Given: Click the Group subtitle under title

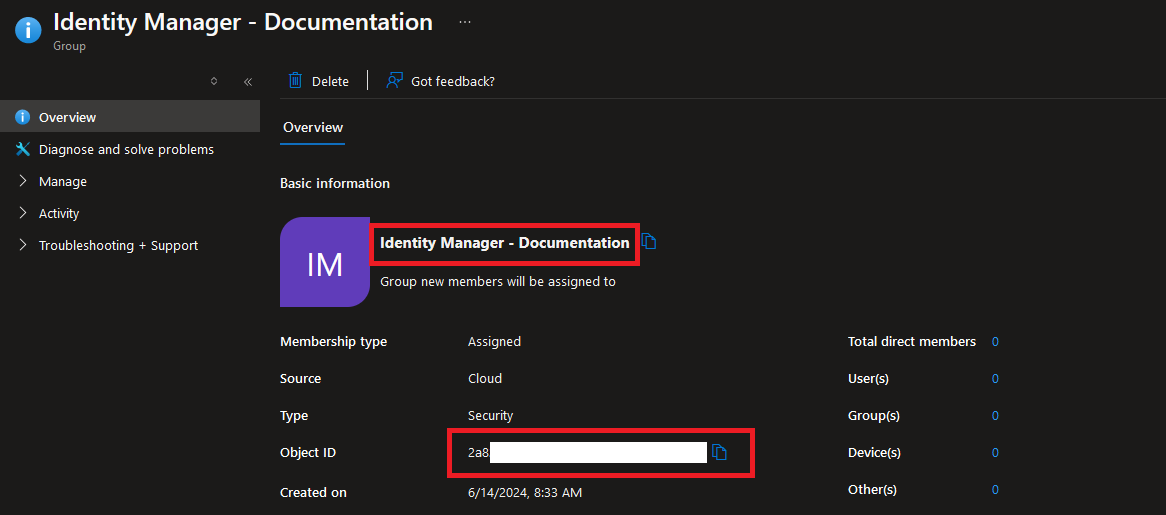Looking at the screenshot, I should pyautogui.click(x=69, y=46).
